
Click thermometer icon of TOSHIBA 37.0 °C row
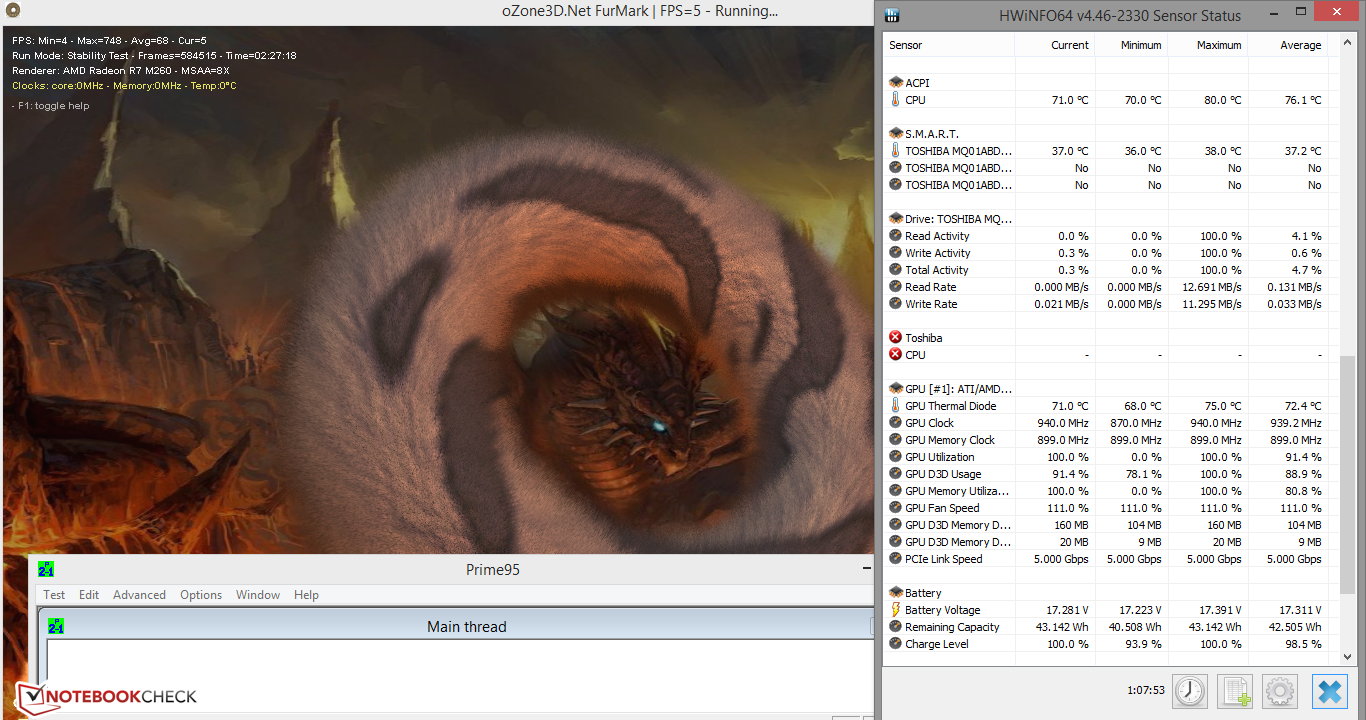pyautogui.click(x=895, y=151)
